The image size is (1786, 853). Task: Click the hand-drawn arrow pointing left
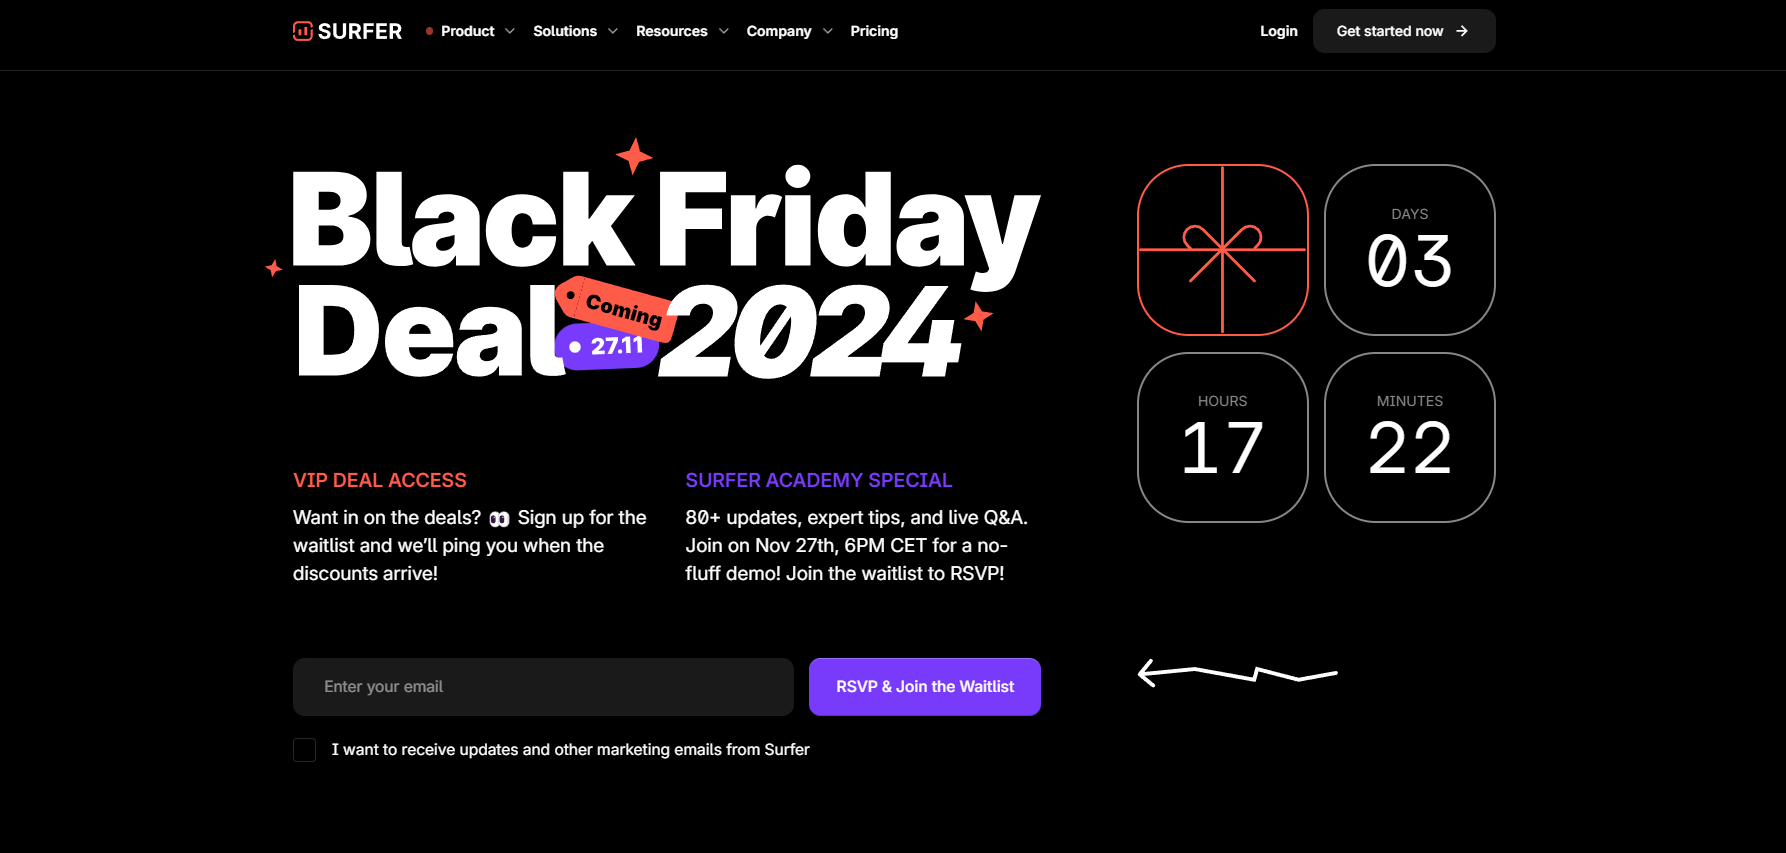click(x=1236, y=673)
